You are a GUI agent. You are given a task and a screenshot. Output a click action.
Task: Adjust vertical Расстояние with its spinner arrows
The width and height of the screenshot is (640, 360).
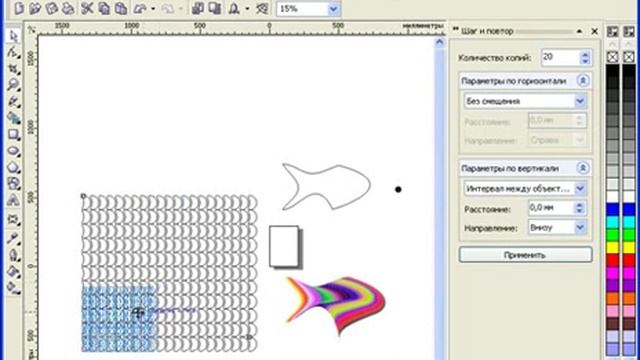point(580,208)
